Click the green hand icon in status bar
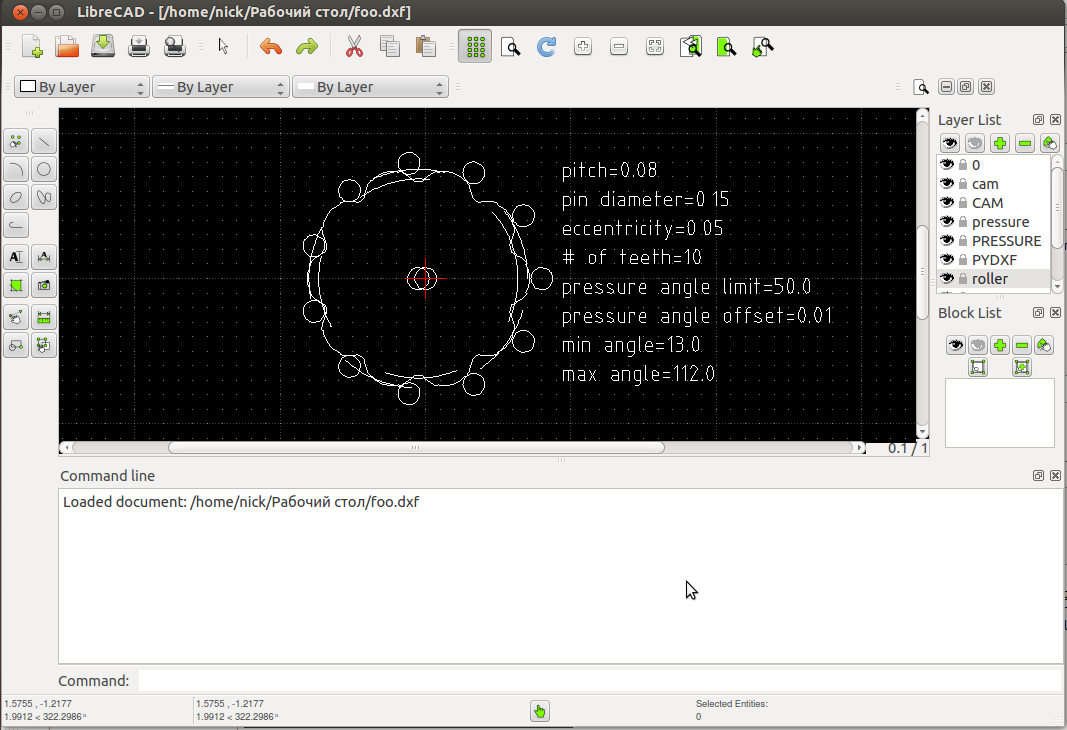 click(x=540, y=712)
